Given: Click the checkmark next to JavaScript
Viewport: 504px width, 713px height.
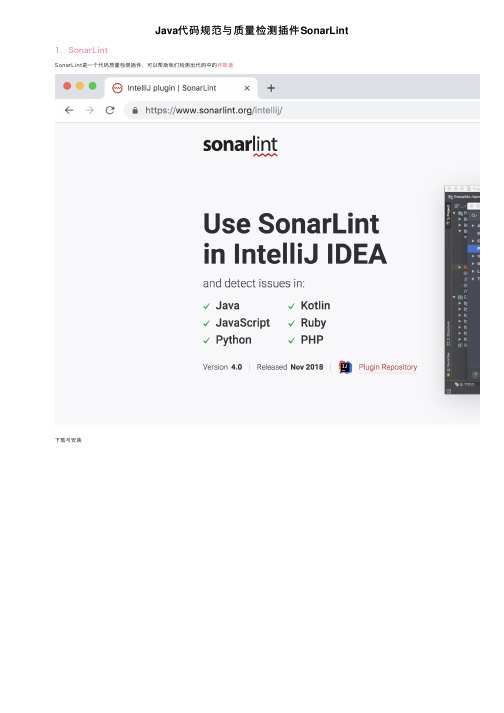Looking at the screenshot, I should (207, 323).
